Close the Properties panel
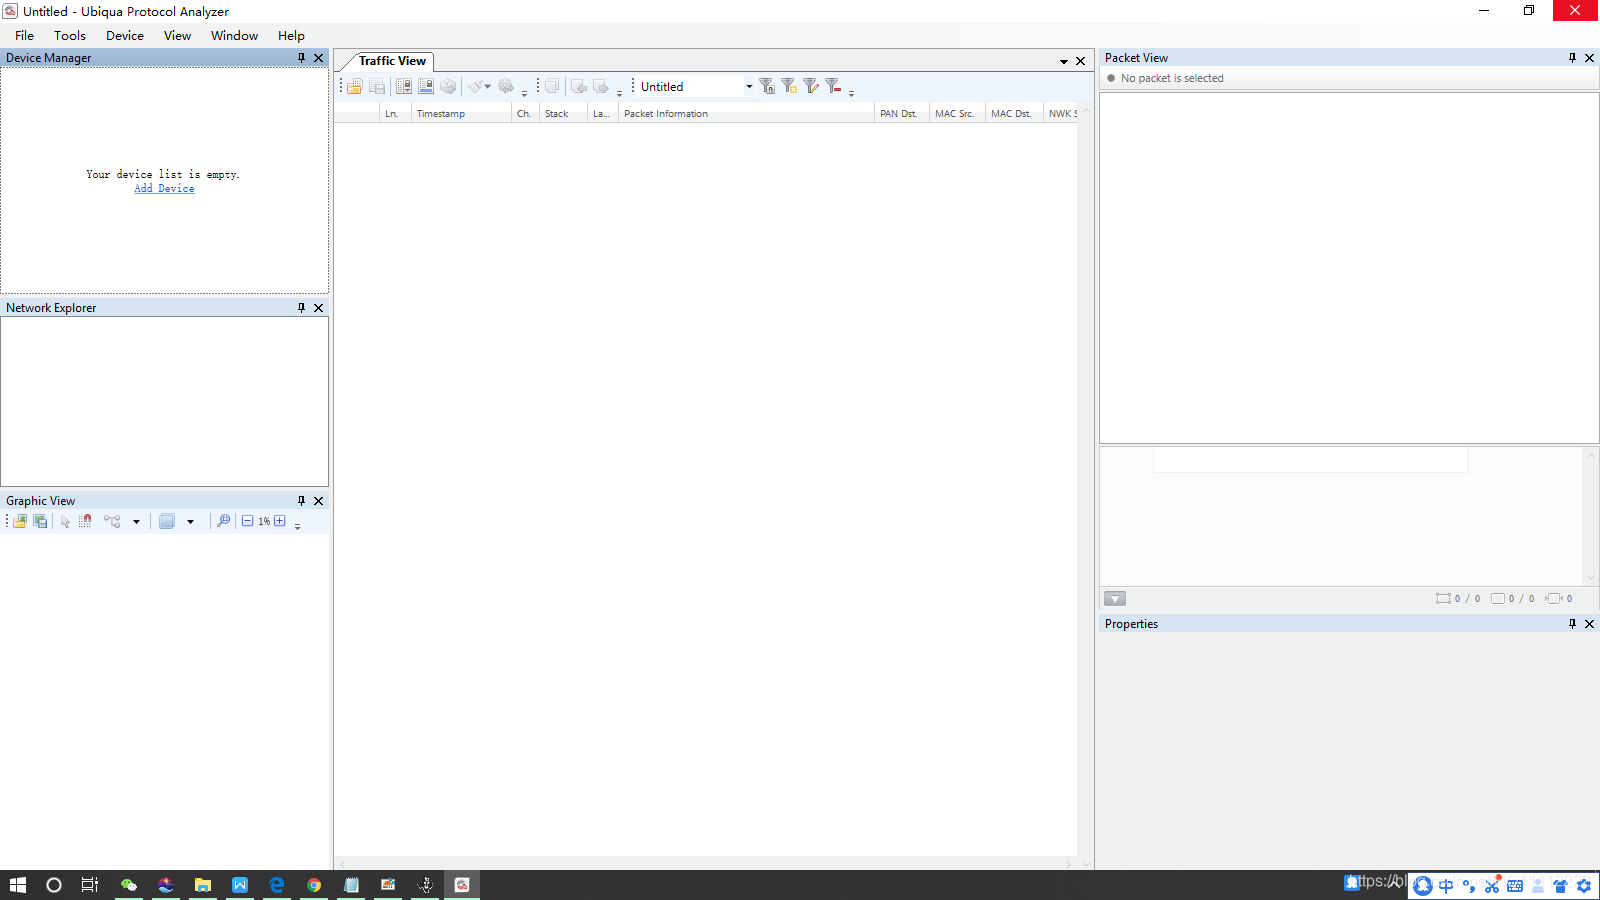The image size is (1600, 900). click(1590, 624)
